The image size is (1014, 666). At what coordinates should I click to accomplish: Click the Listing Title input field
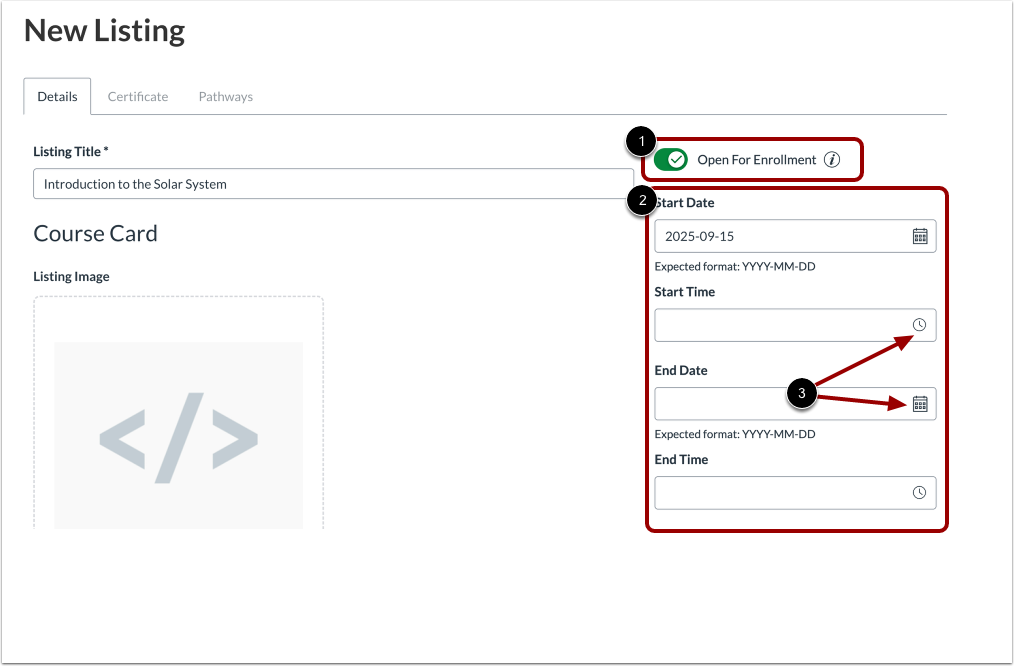point(333,184)
